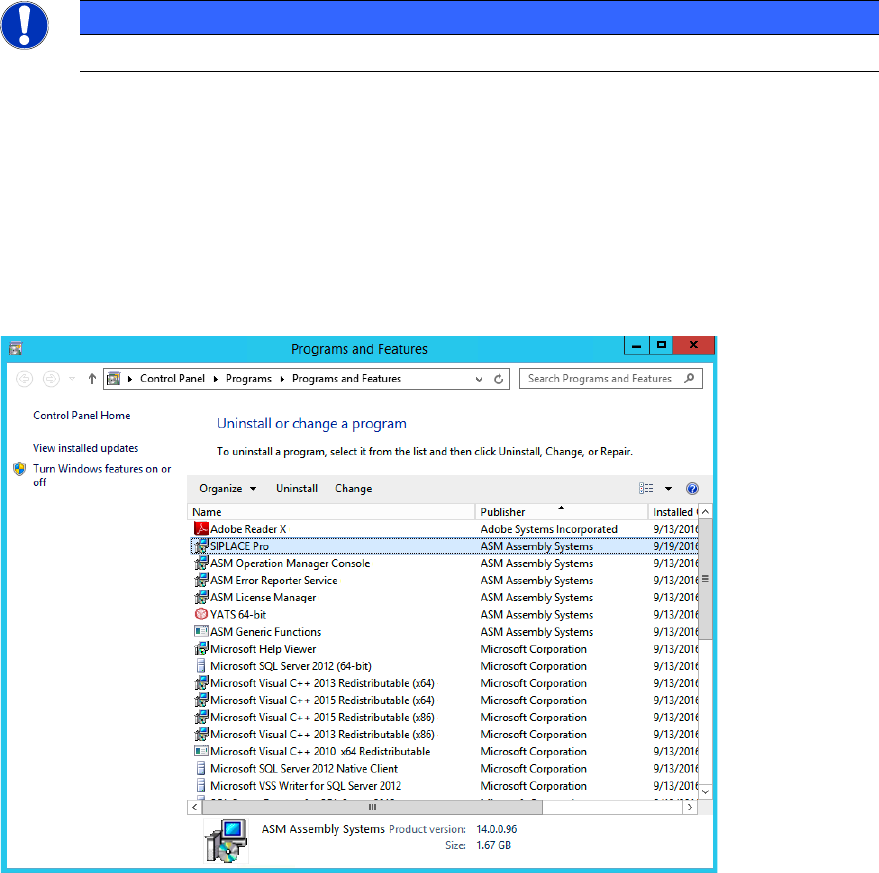This screenshot has height=873, width=879.
Task: Click publisher Adobe Systems Incorporated
Action: (549, 529)
